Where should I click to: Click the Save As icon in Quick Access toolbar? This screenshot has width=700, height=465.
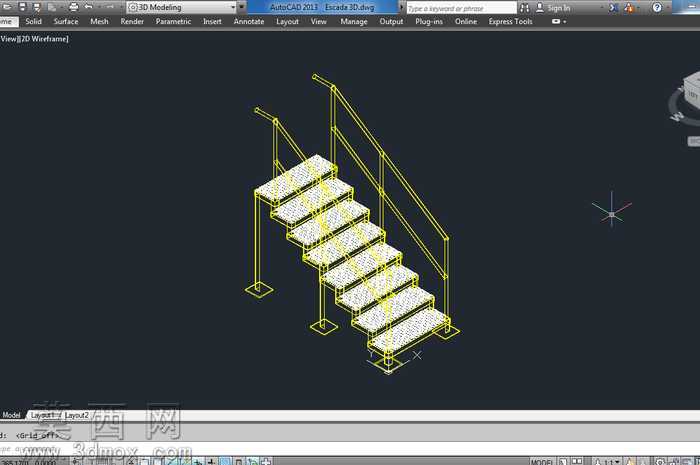(37, 7)
